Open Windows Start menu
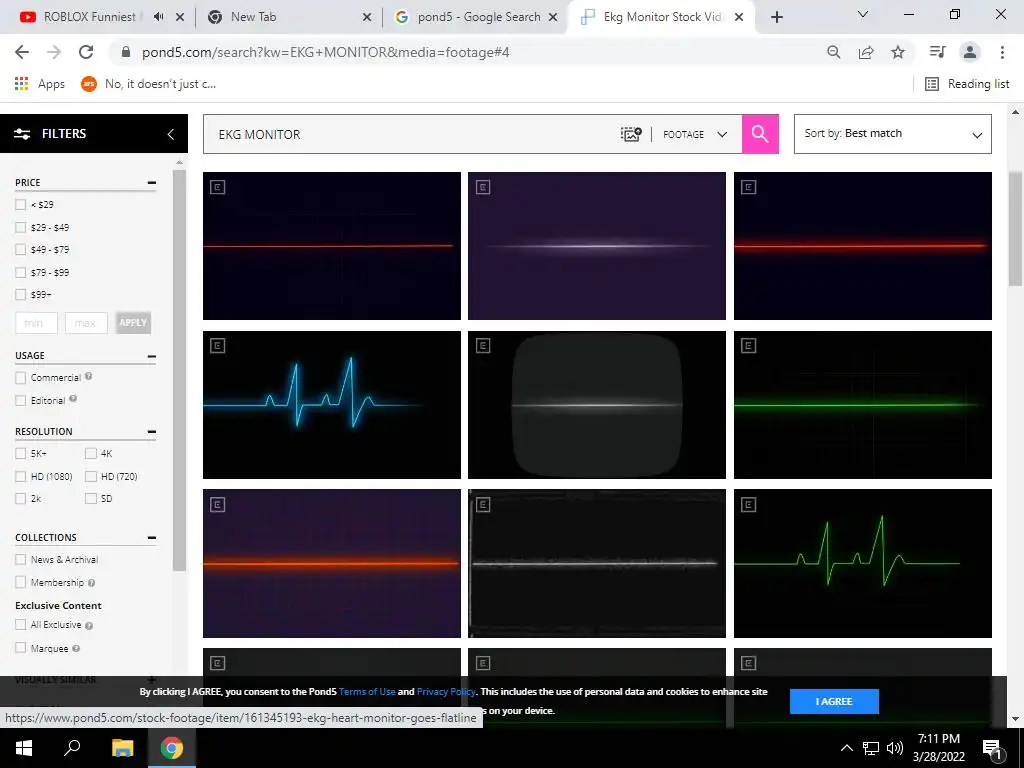This screenshot has height=768, width=1024. [24, 748]
